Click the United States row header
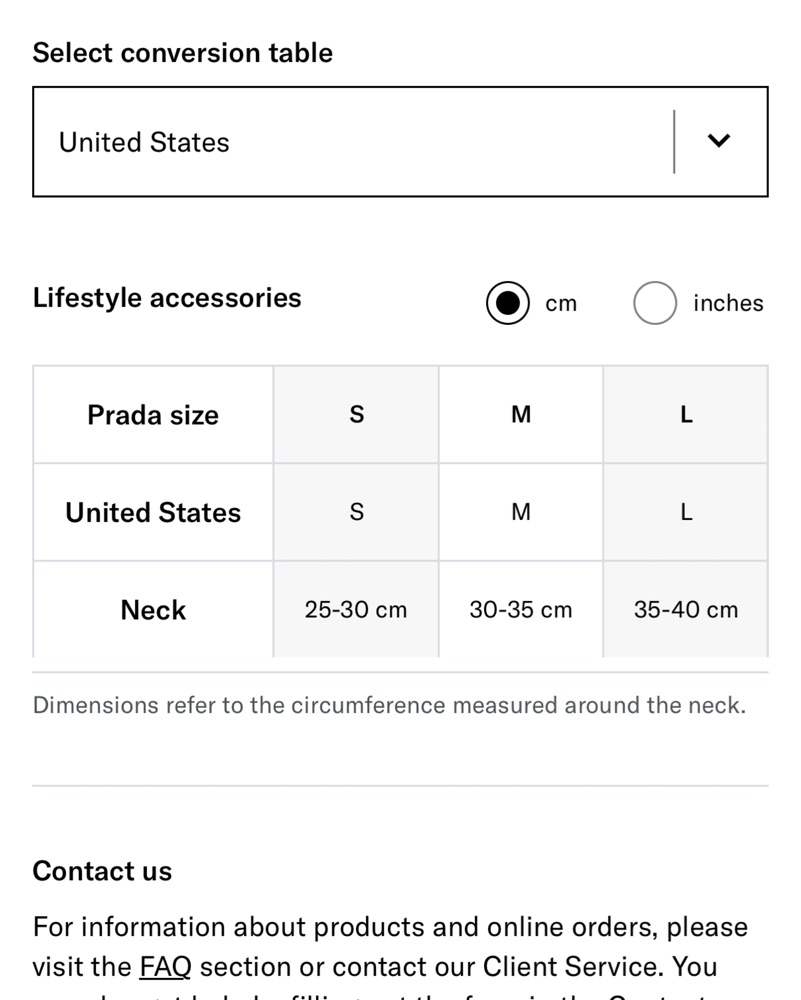The image size is (801, 1000). (153, 512)
